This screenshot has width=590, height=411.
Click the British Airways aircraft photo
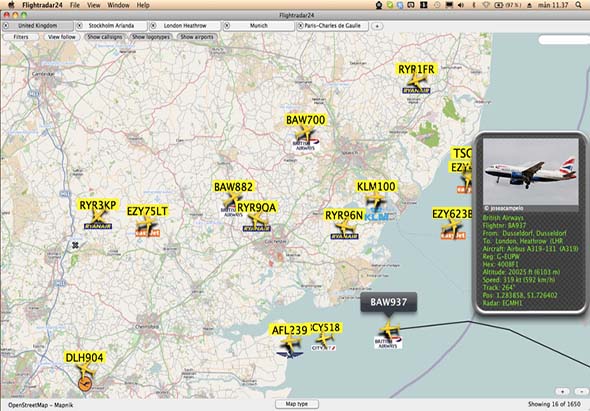[x=531, y=172]
